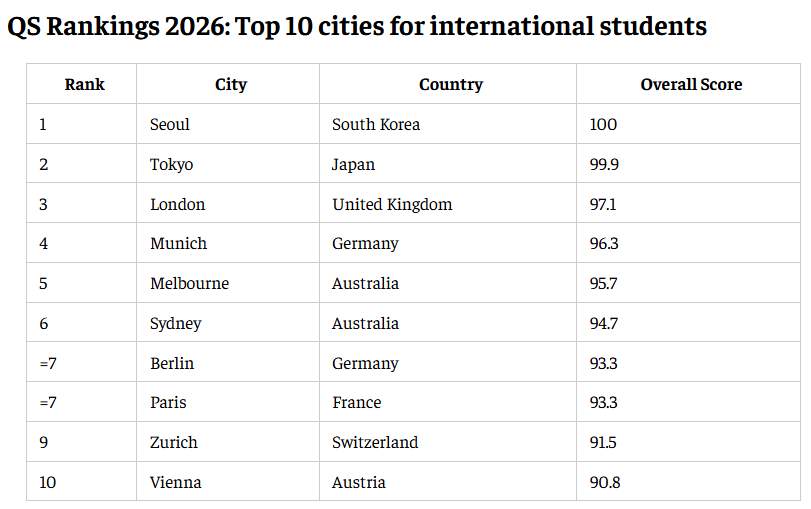Click the QS Rankings 2026 page title
Image resolution: width=811 pixels, height=509 pixels.
click(357, 26)
